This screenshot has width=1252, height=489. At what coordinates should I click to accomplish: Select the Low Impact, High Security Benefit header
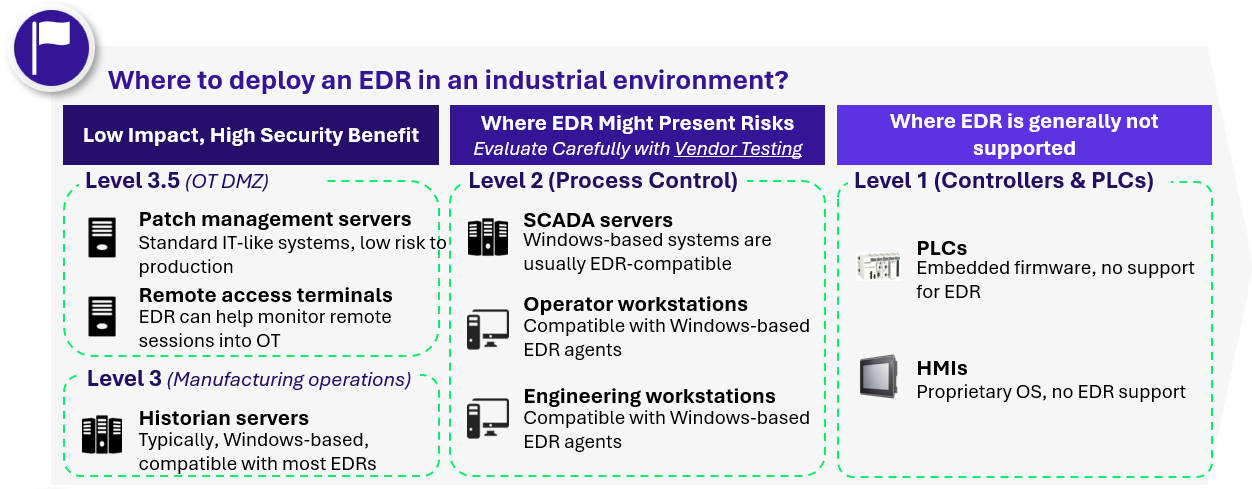point(251,135)
